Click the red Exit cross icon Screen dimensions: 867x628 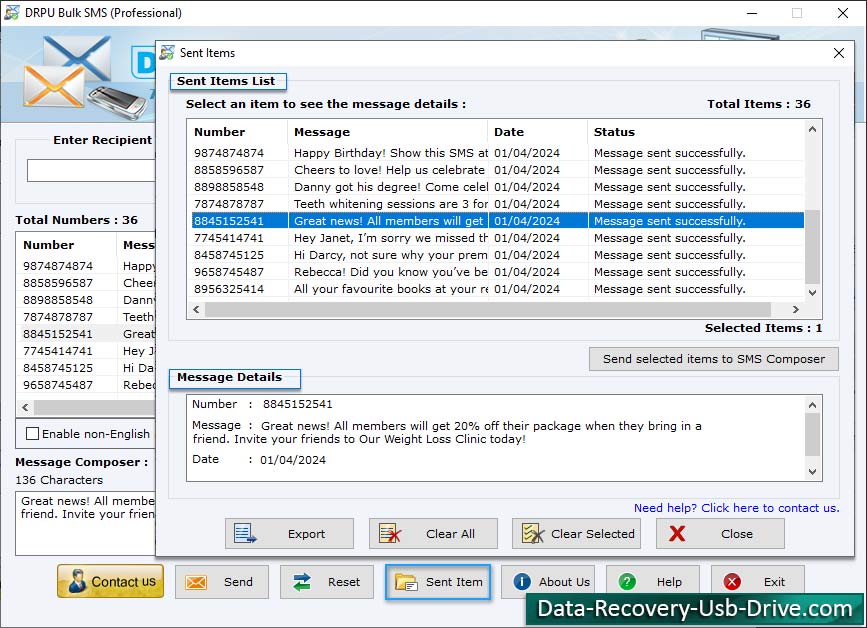732,582
